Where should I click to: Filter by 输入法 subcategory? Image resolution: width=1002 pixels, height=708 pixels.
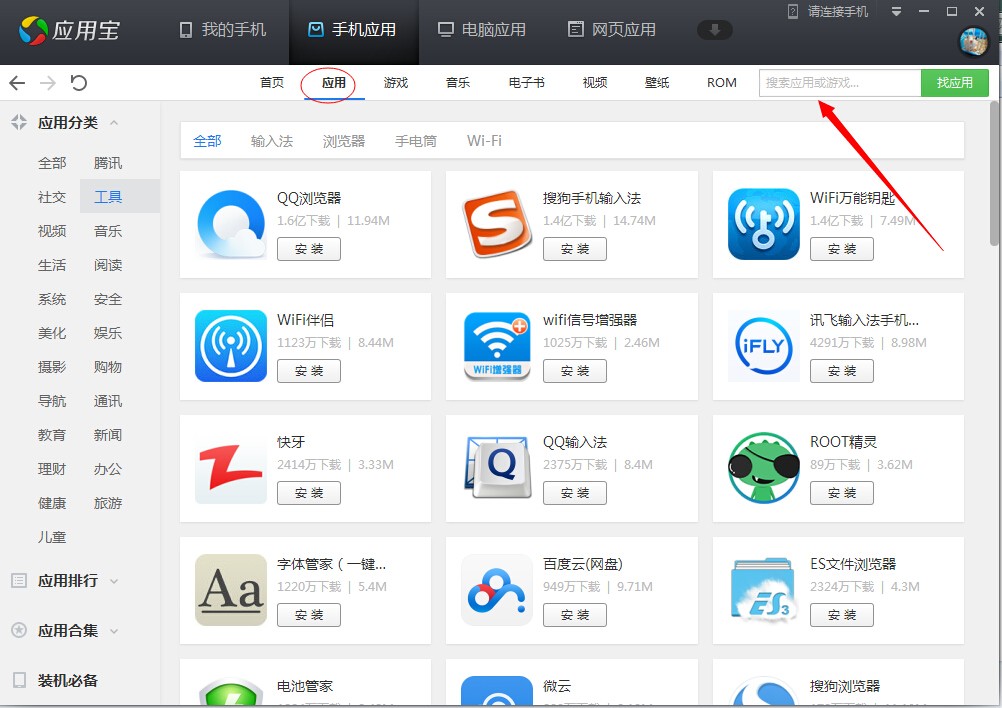(272, 141)
